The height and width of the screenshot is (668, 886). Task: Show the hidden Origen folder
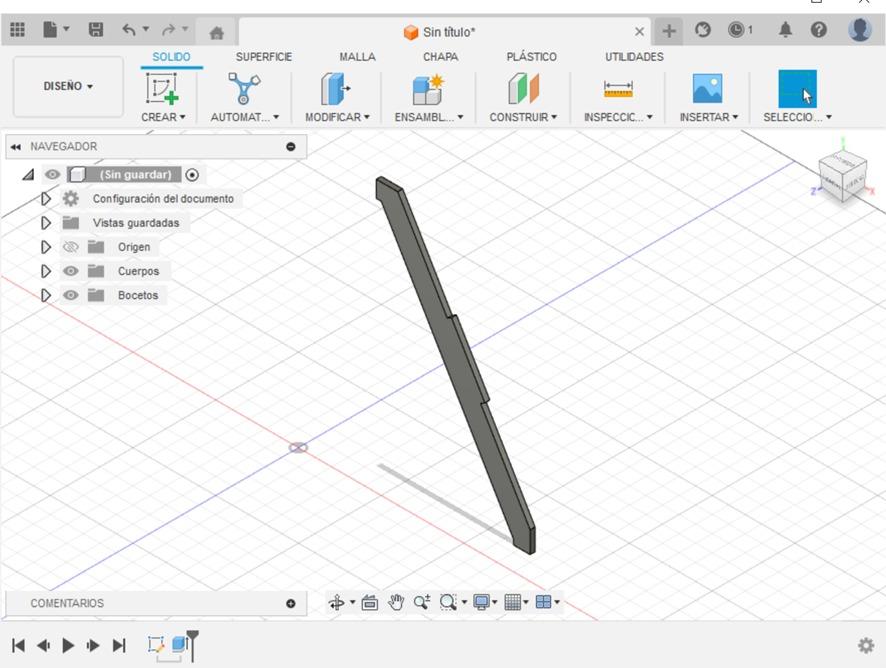(71, 247)
